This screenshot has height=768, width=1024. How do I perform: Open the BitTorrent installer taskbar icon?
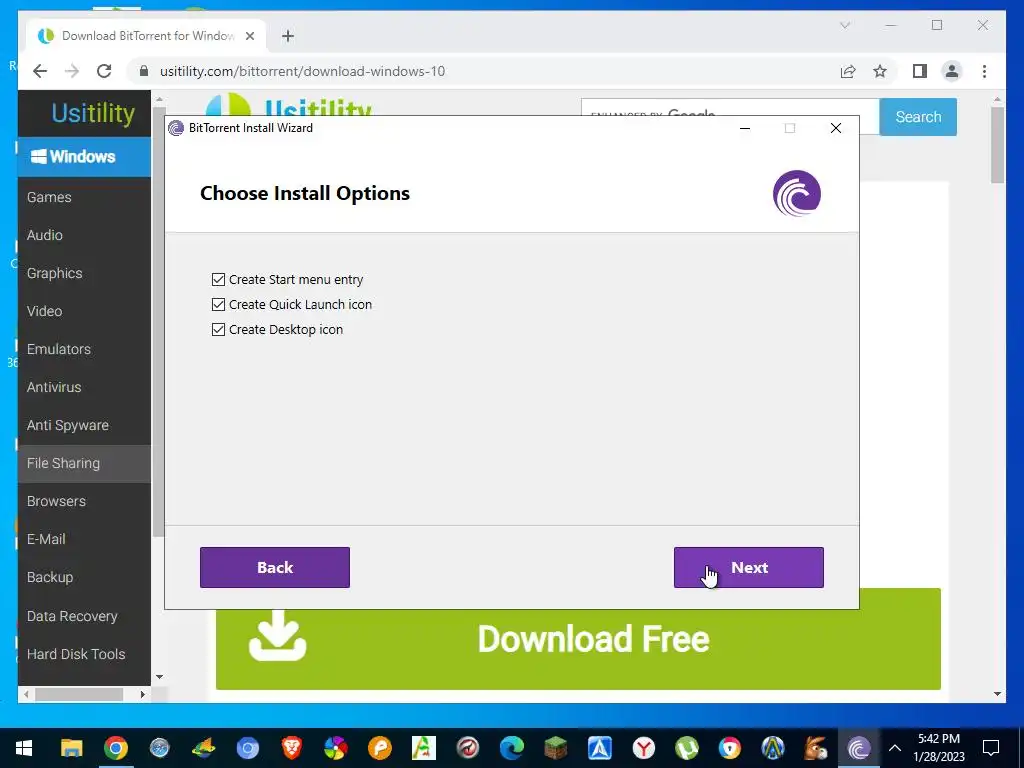point(858,748)
